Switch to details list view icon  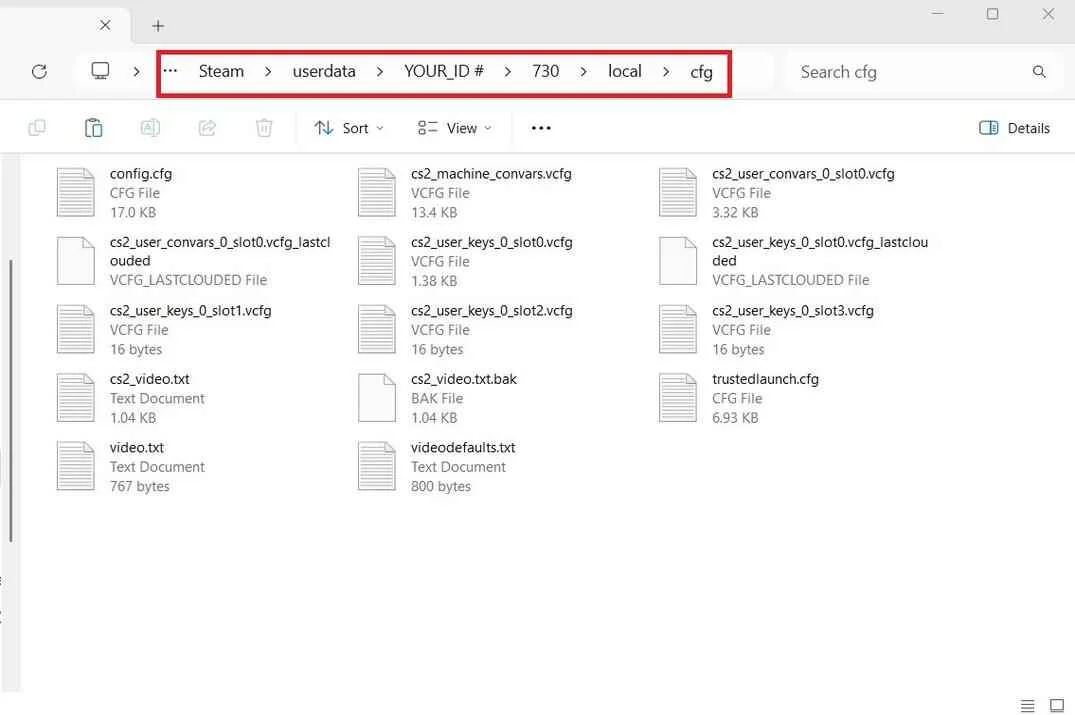tap(1027, 705)
